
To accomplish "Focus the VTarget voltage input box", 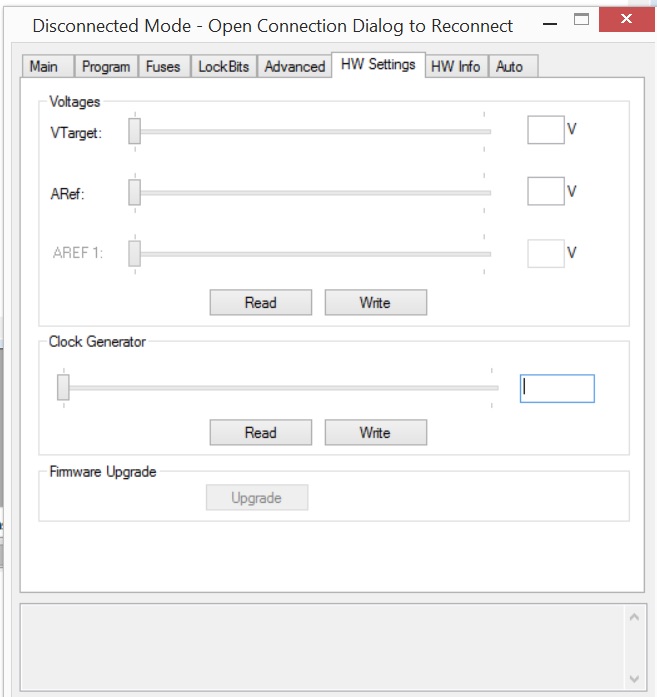I will pyautogui.click(x=546, y=130).
